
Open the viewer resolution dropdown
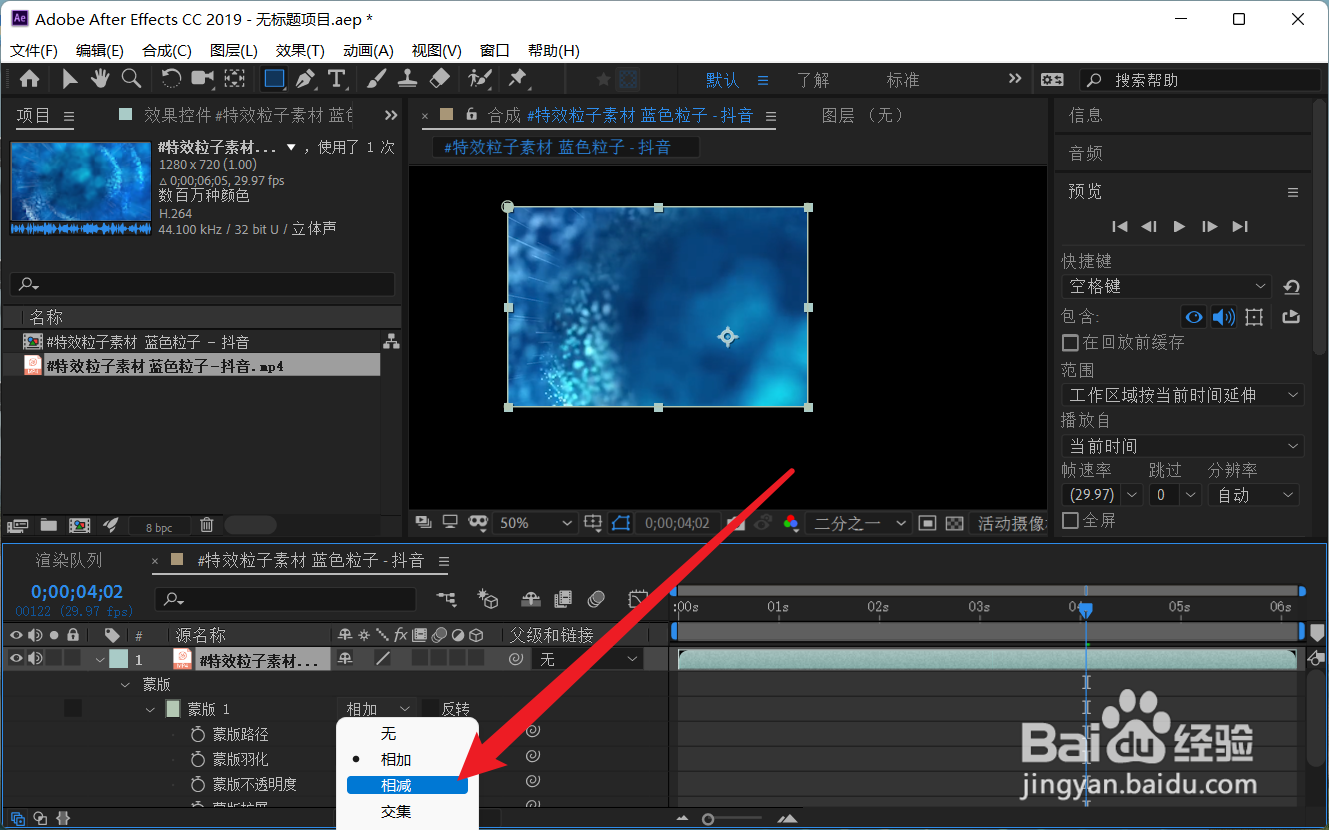pyautogui.click(x=858, y=523)
